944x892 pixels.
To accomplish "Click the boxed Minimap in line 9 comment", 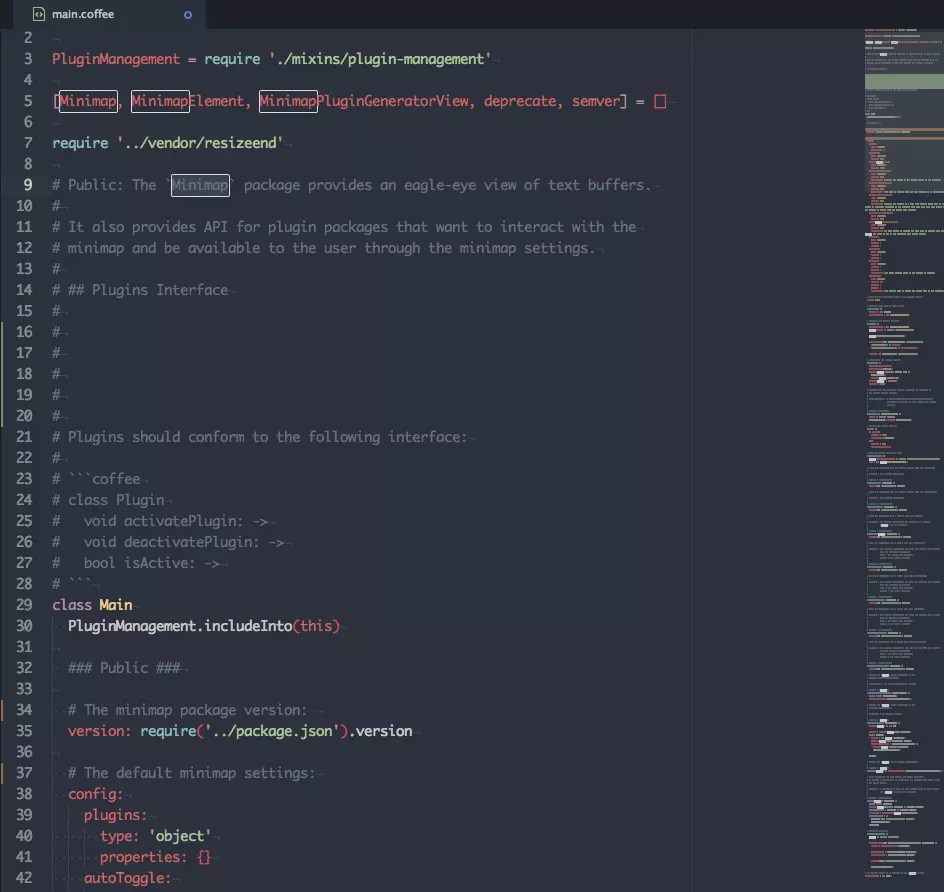I will [201, 185].
